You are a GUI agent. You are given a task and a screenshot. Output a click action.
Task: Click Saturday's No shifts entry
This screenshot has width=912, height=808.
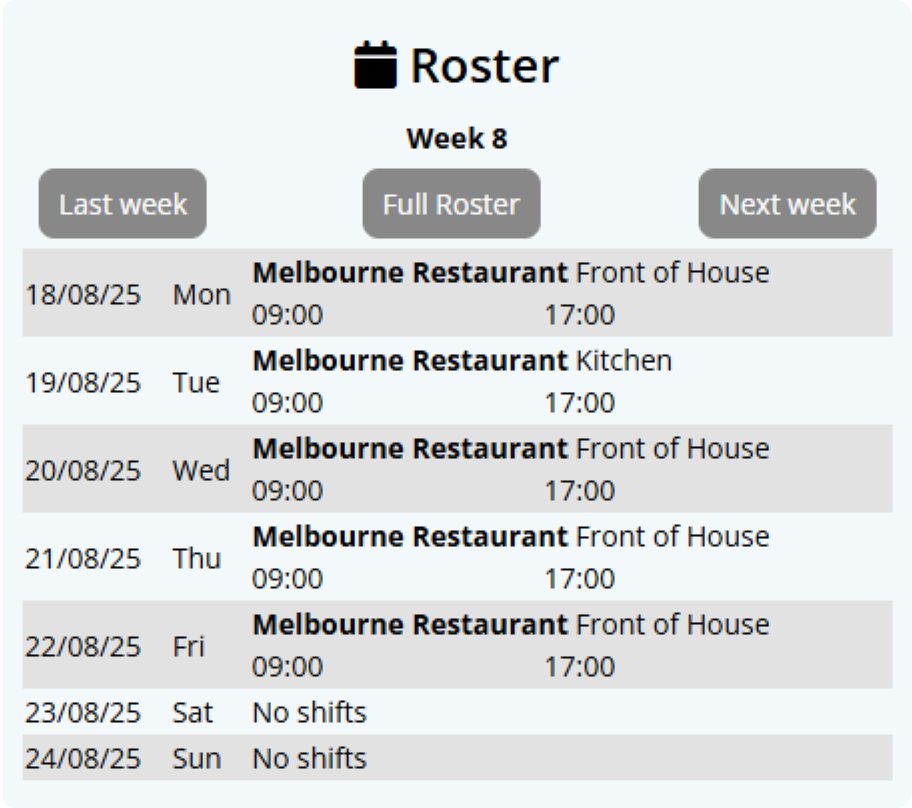tap(309, 712)
